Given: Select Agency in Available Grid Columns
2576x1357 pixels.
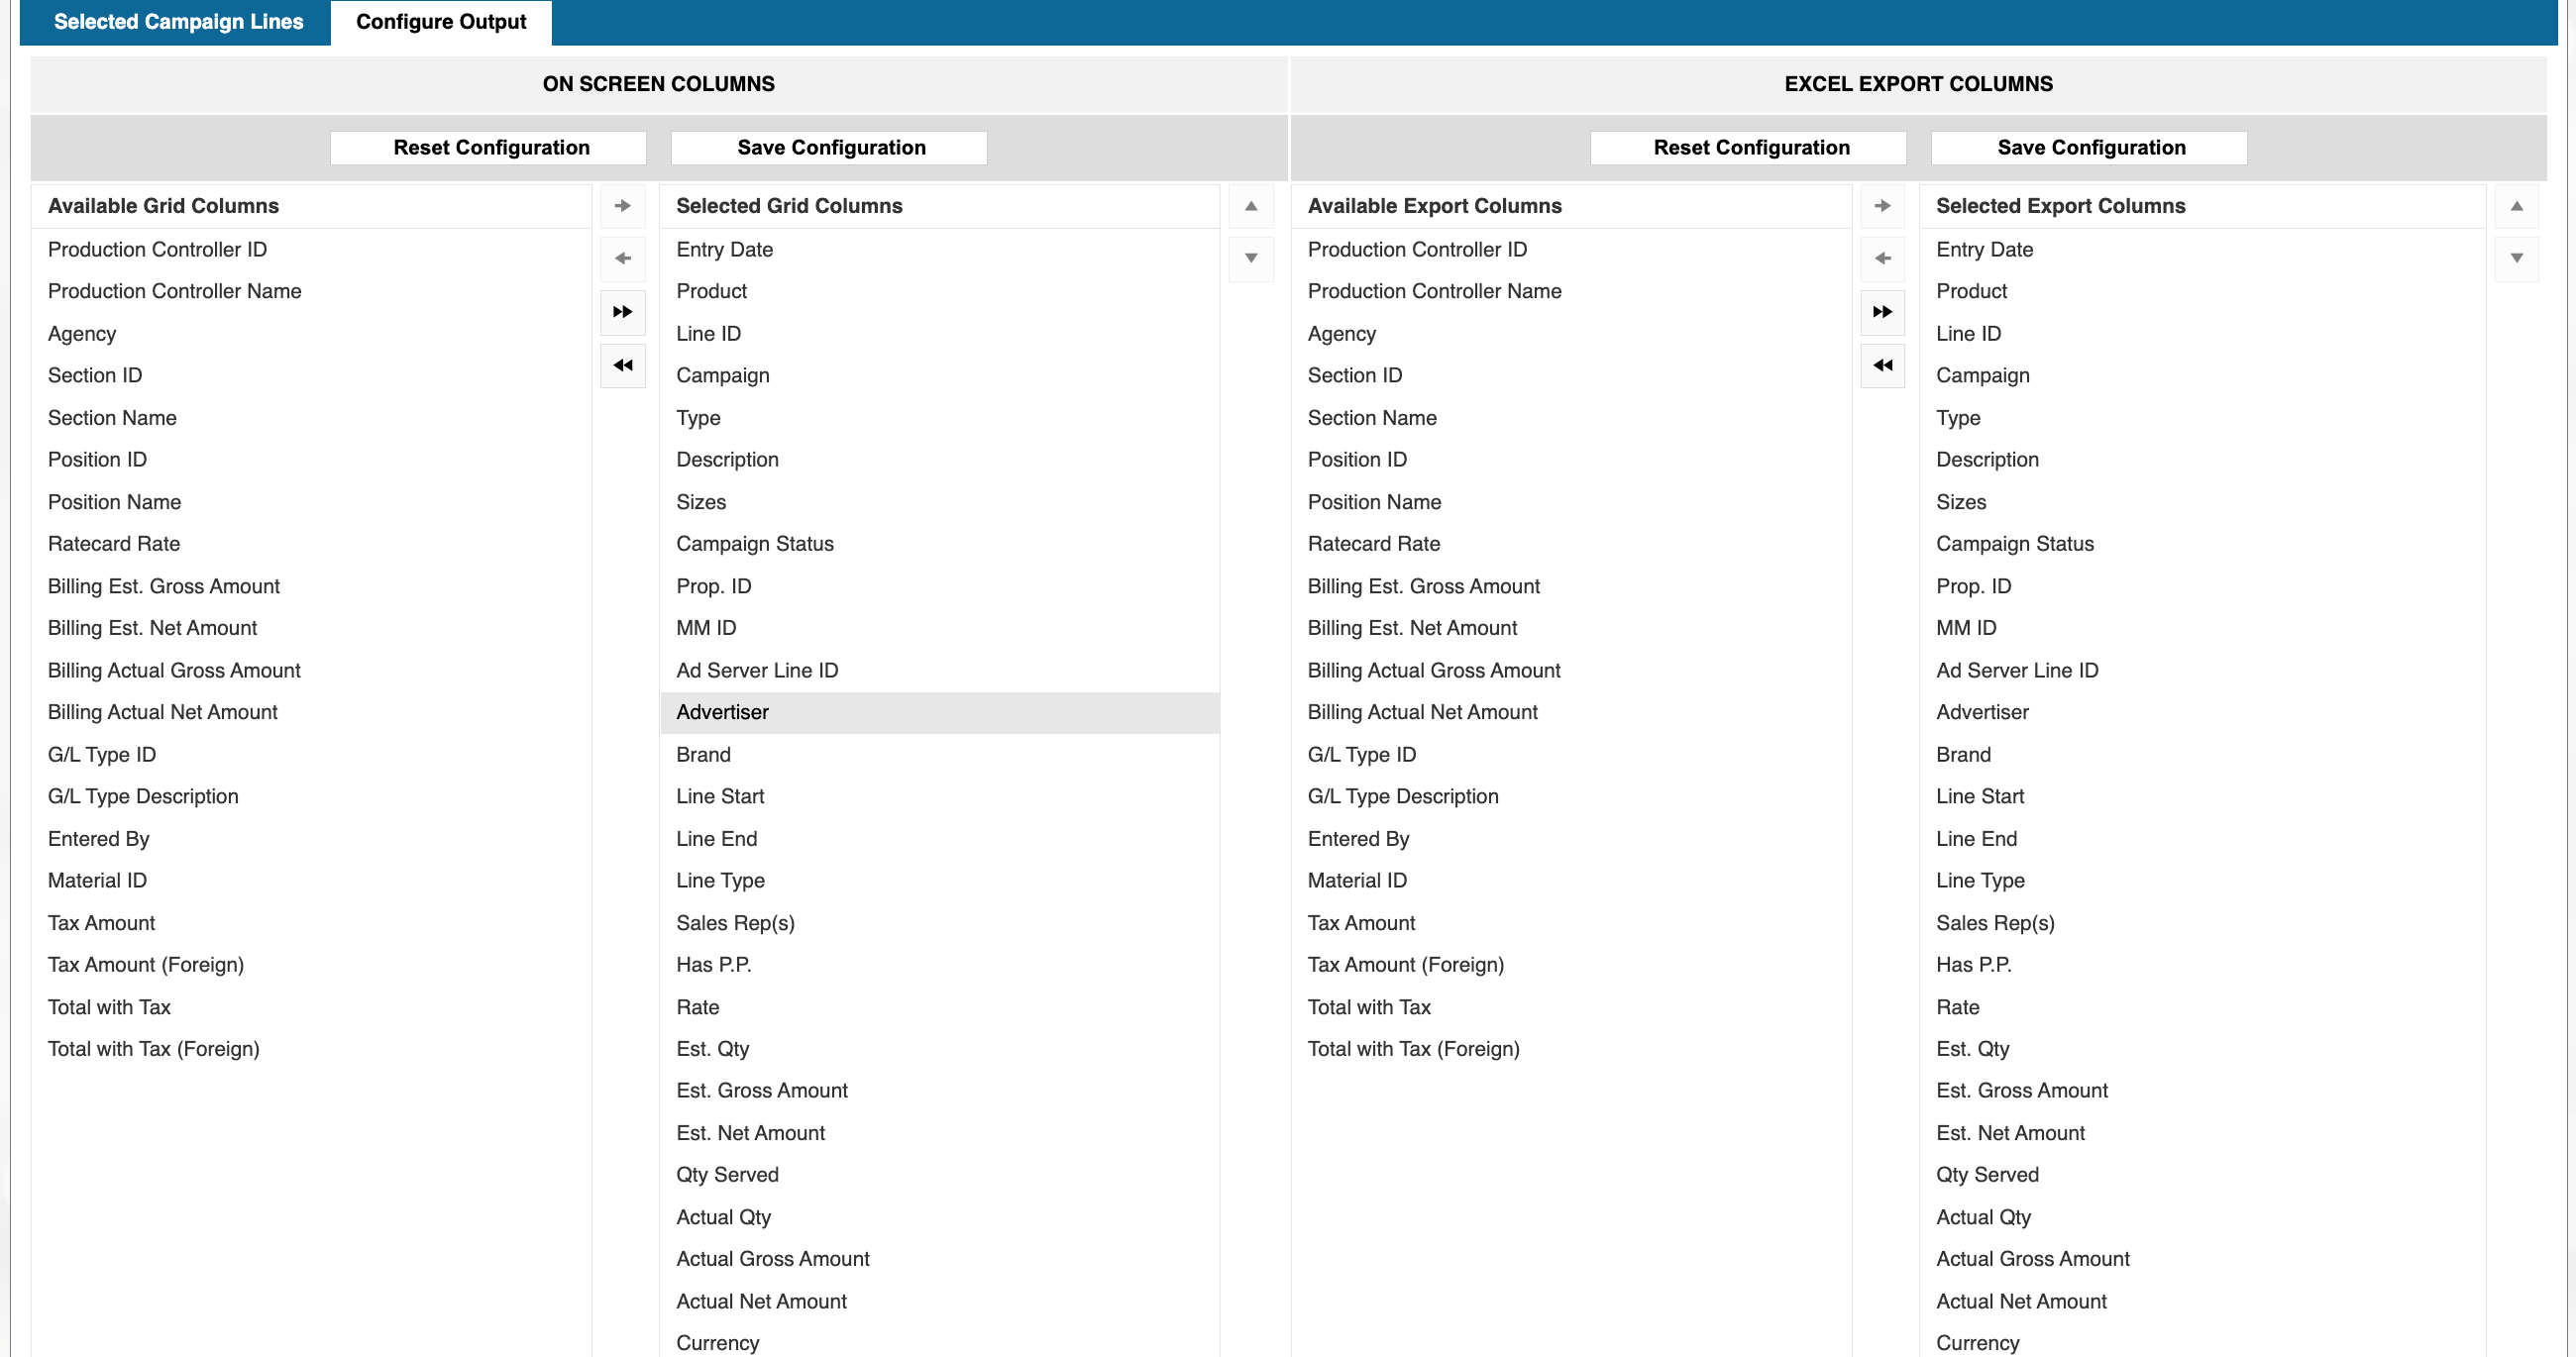Looking at the screenshot, I should (82, 334).
